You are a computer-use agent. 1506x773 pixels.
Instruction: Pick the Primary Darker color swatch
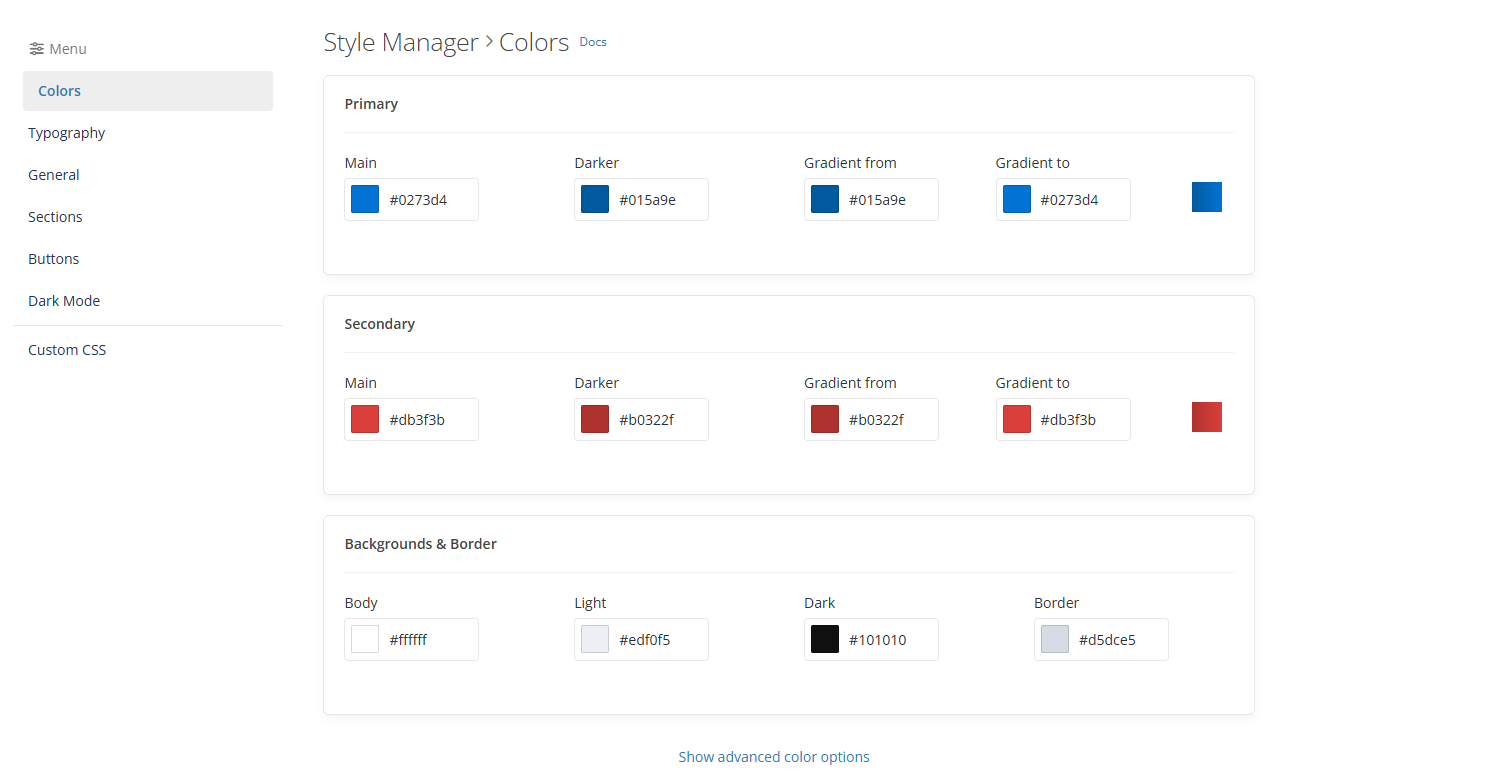click(595, 199)
